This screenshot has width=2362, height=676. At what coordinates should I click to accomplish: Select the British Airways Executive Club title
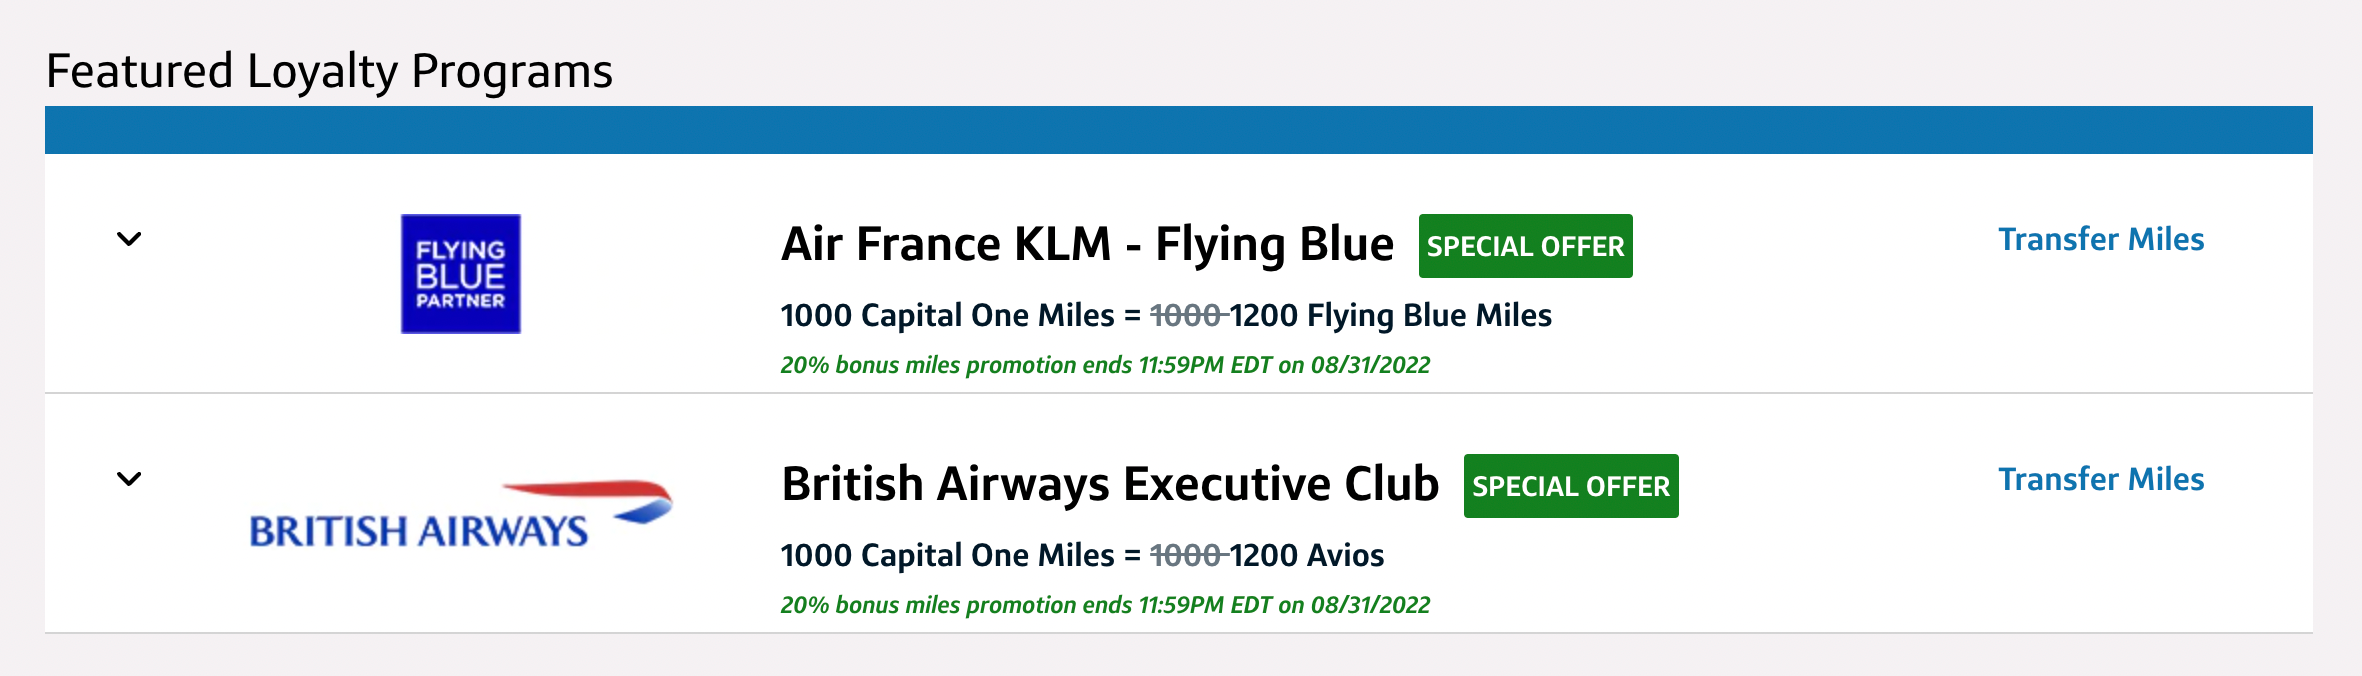click(1110, 483)
